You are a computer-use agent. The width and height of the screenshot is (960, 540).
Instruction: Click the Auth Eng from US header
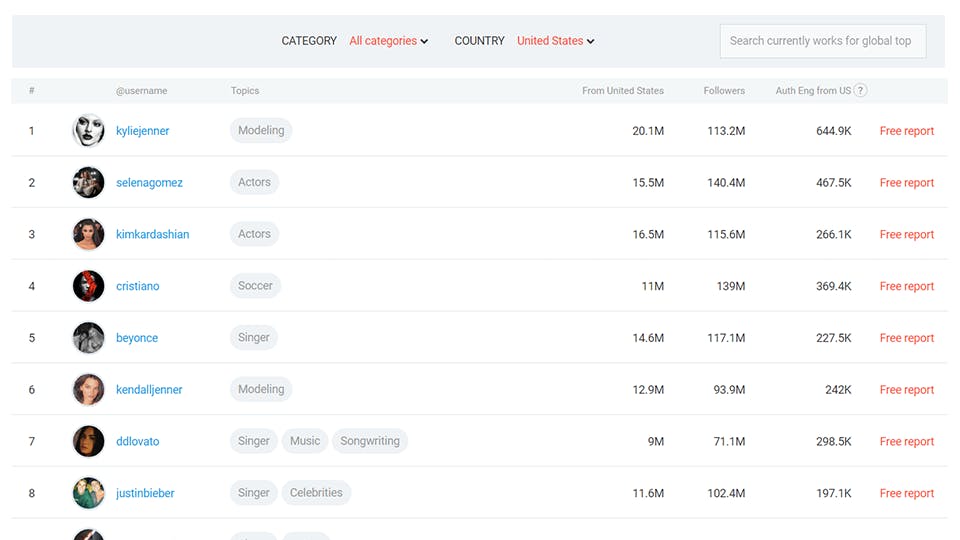pyautogui.click(x=813, y=91)
